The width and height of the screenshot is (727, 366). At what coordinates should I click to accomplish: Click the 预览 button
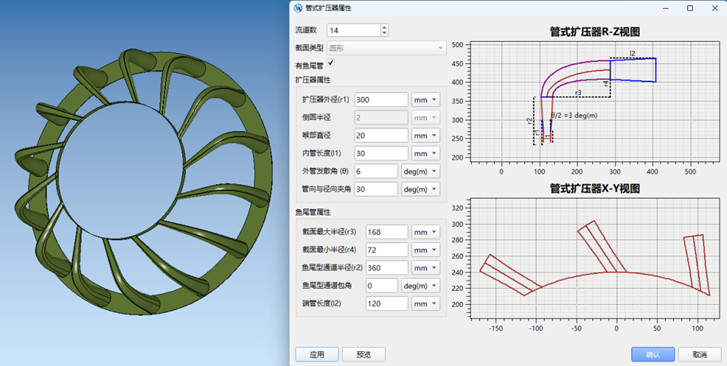(x=364, y=355)
